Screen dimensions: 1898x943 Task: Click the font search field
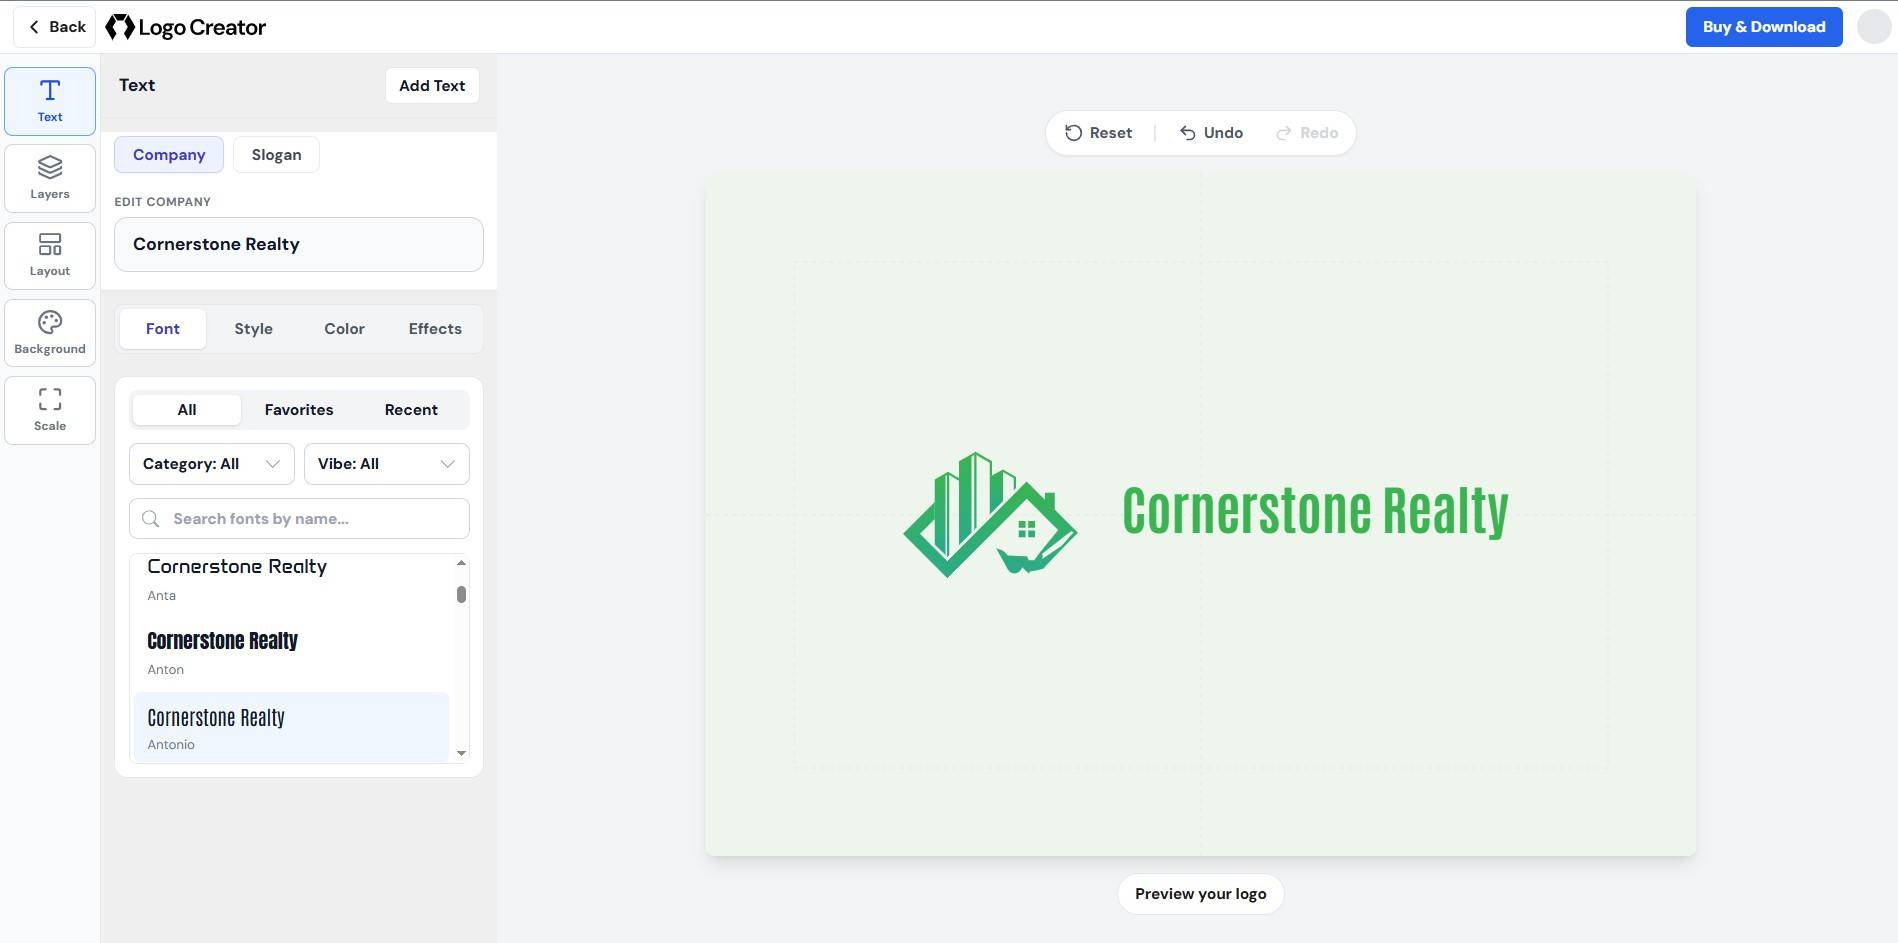299,519
